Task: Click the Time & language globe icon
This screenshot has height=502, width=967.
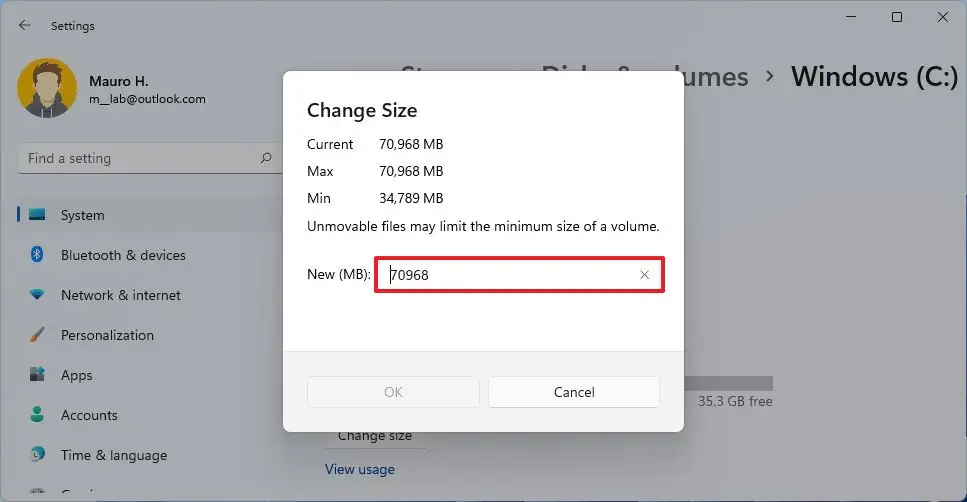Action: point(38,455)
